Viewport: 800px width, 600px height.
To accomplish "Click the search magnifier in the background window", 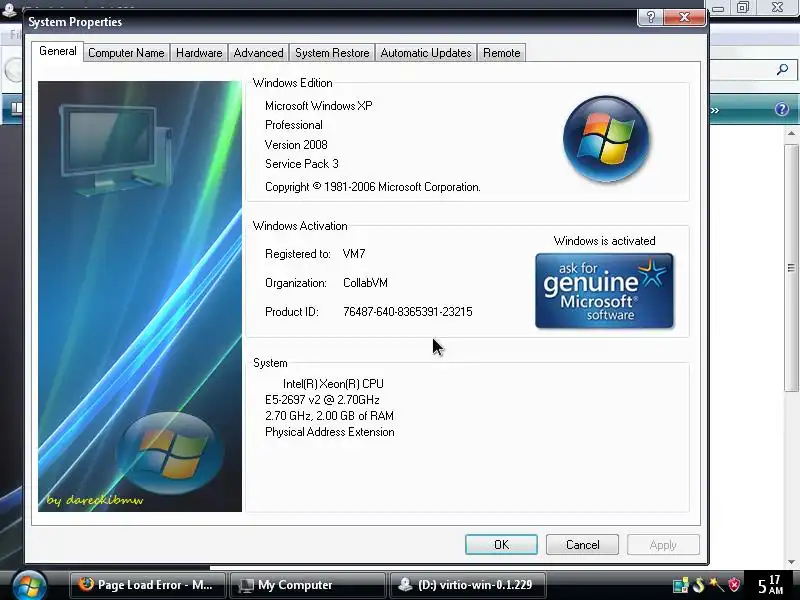I will pos(782,69).
